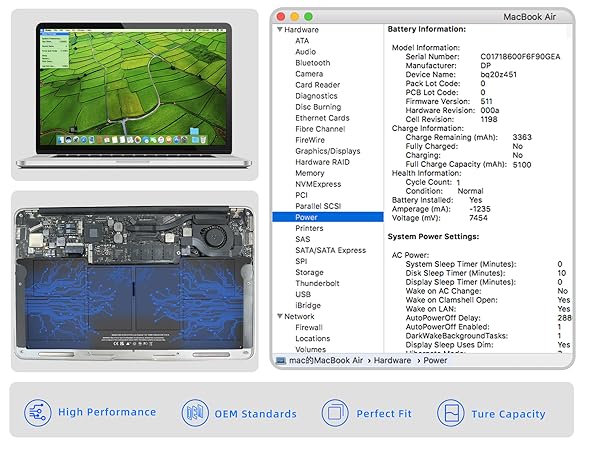Click the Amperage value -1235
Viewport: 600px width, 450px height.
point(480,209)
